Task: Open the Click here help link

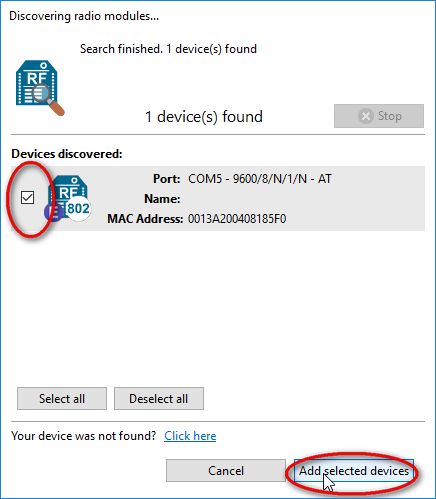Action: tap(190, 436)
